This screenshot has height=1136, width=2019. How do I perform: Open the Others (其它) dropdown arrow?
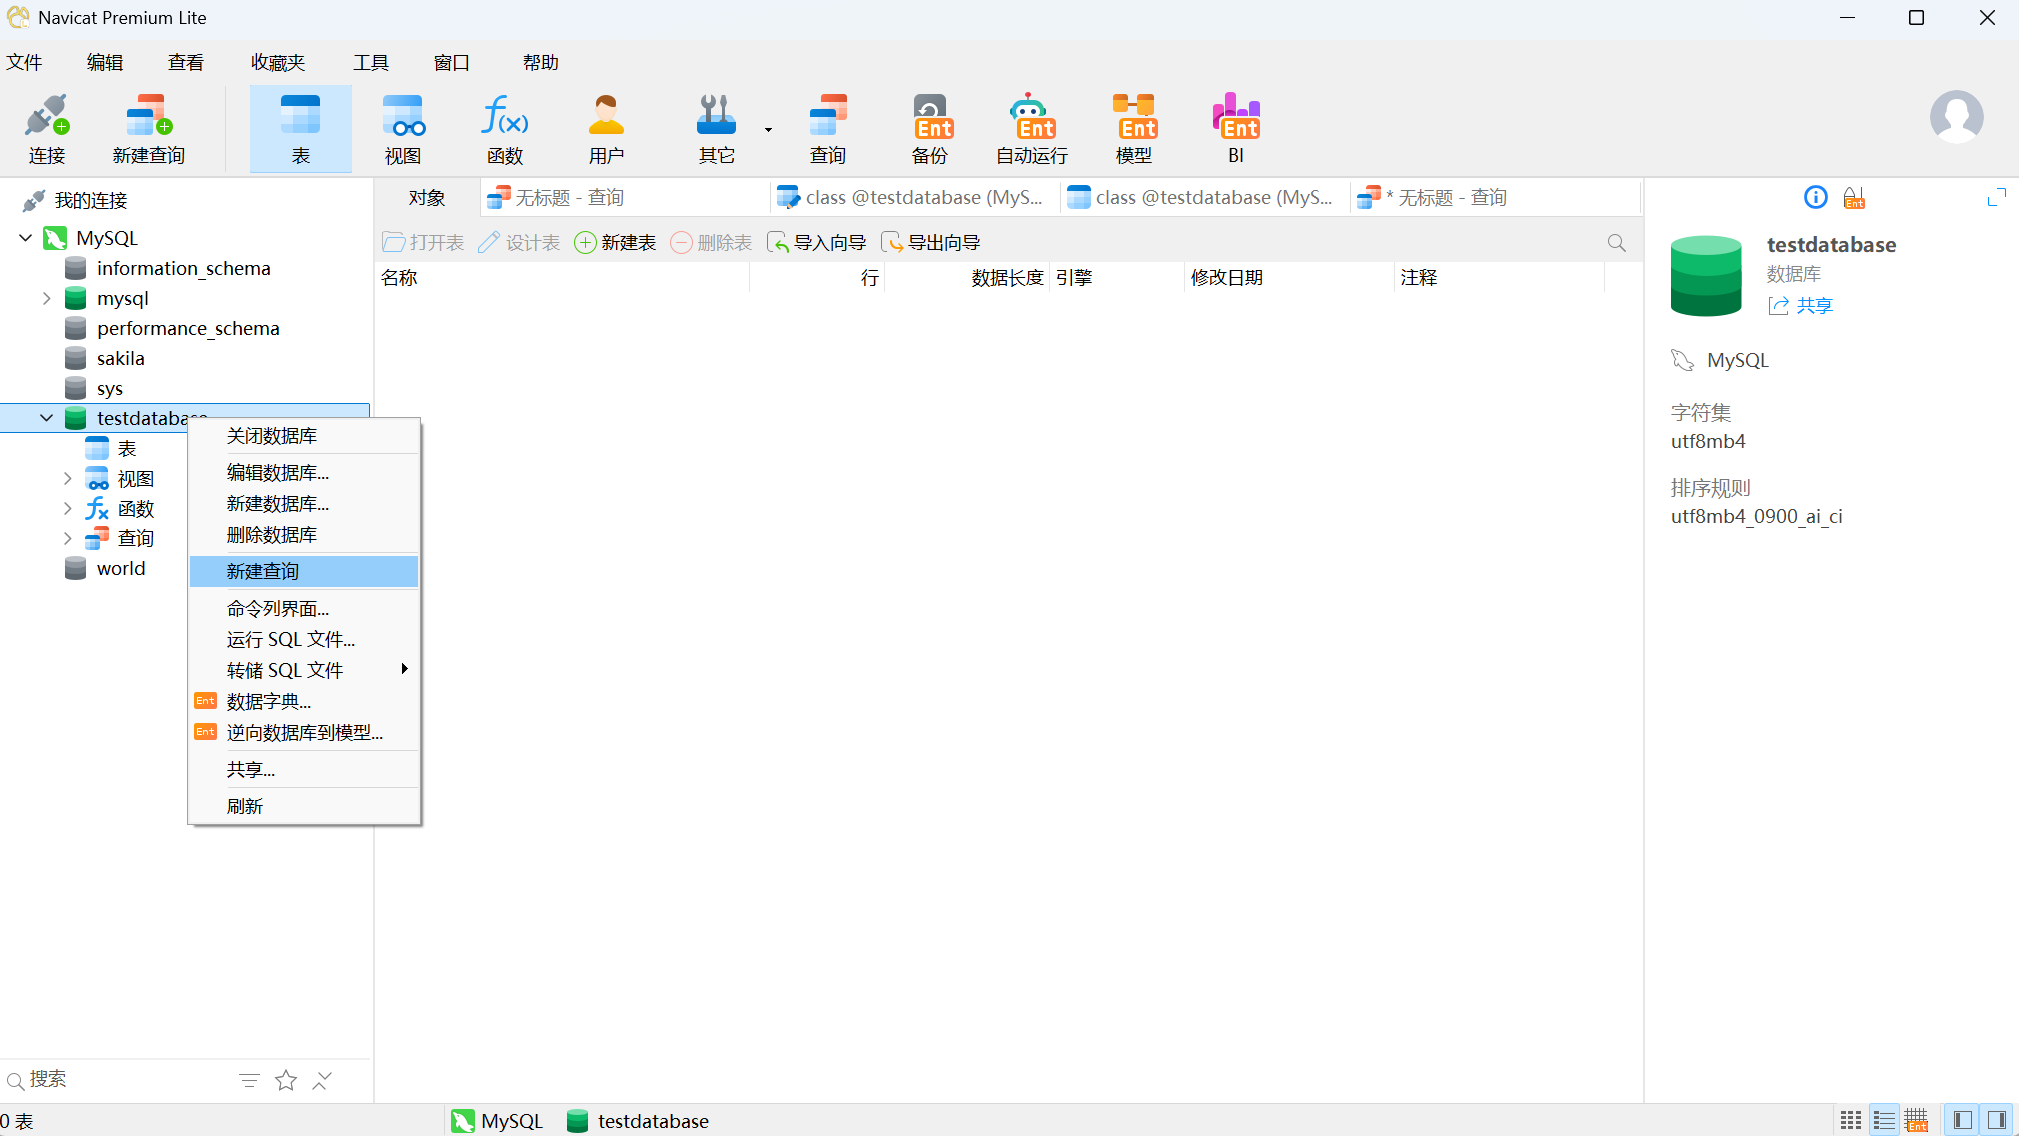(768, 130)
